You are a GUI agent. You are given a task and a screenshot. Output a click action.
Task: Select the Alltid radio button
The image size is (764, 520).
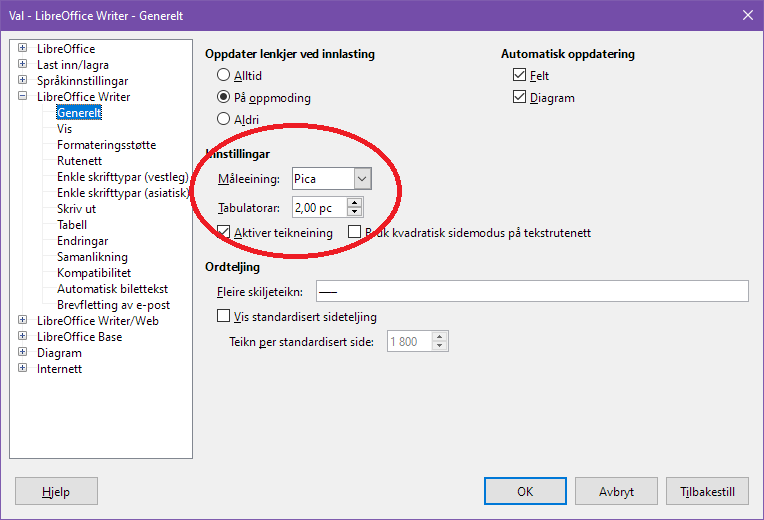tap(223, 75)
